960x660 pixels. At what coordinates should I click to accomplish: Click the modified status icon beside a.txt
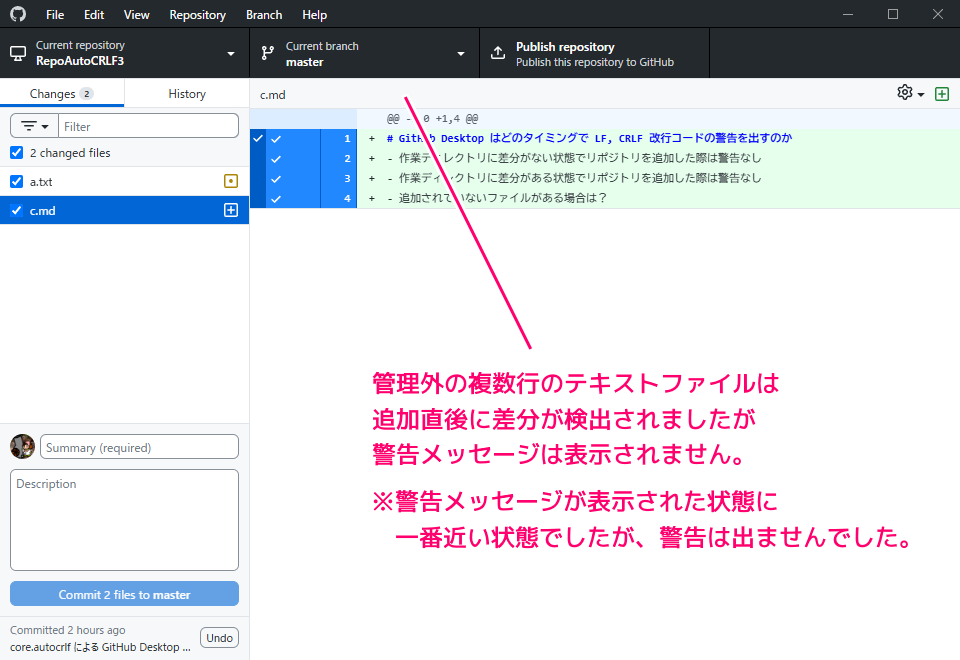pyautogui.click(x=231, y=181)
